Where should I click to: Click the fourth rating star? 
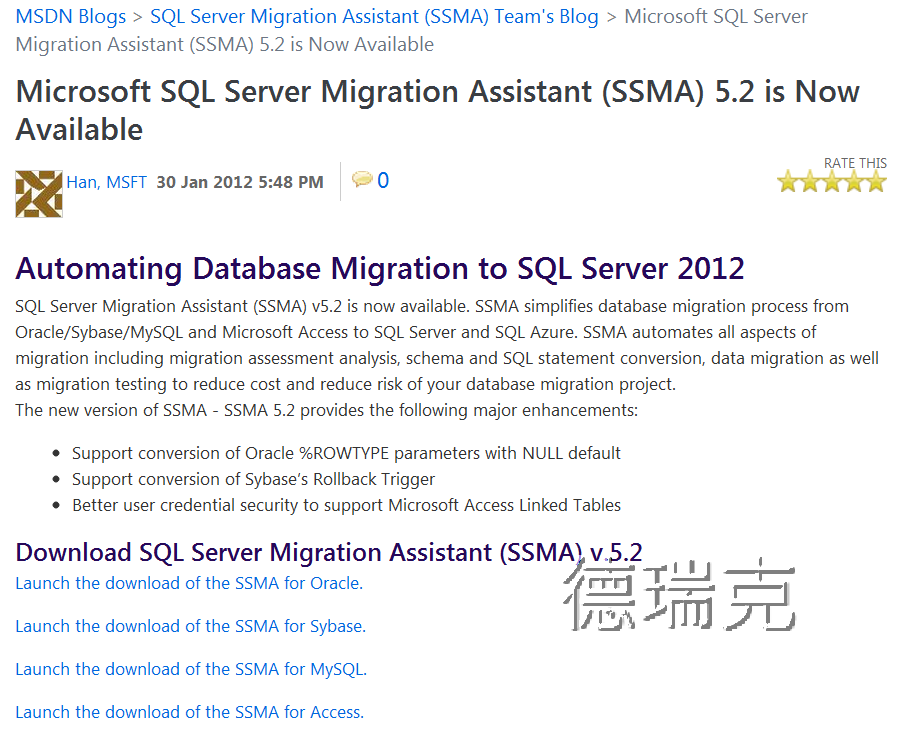click(853, 181)
